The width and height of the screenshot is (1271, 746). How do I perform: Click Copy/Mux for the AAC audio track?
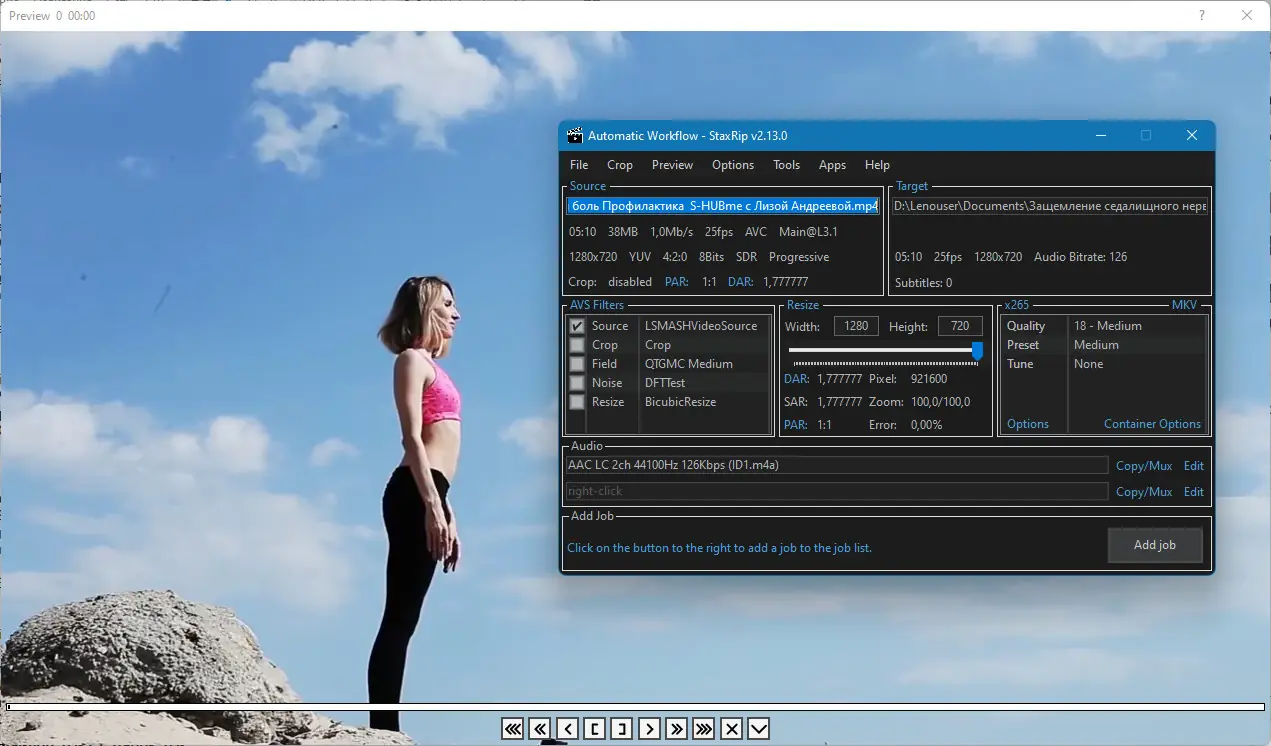pos(1144,466)
